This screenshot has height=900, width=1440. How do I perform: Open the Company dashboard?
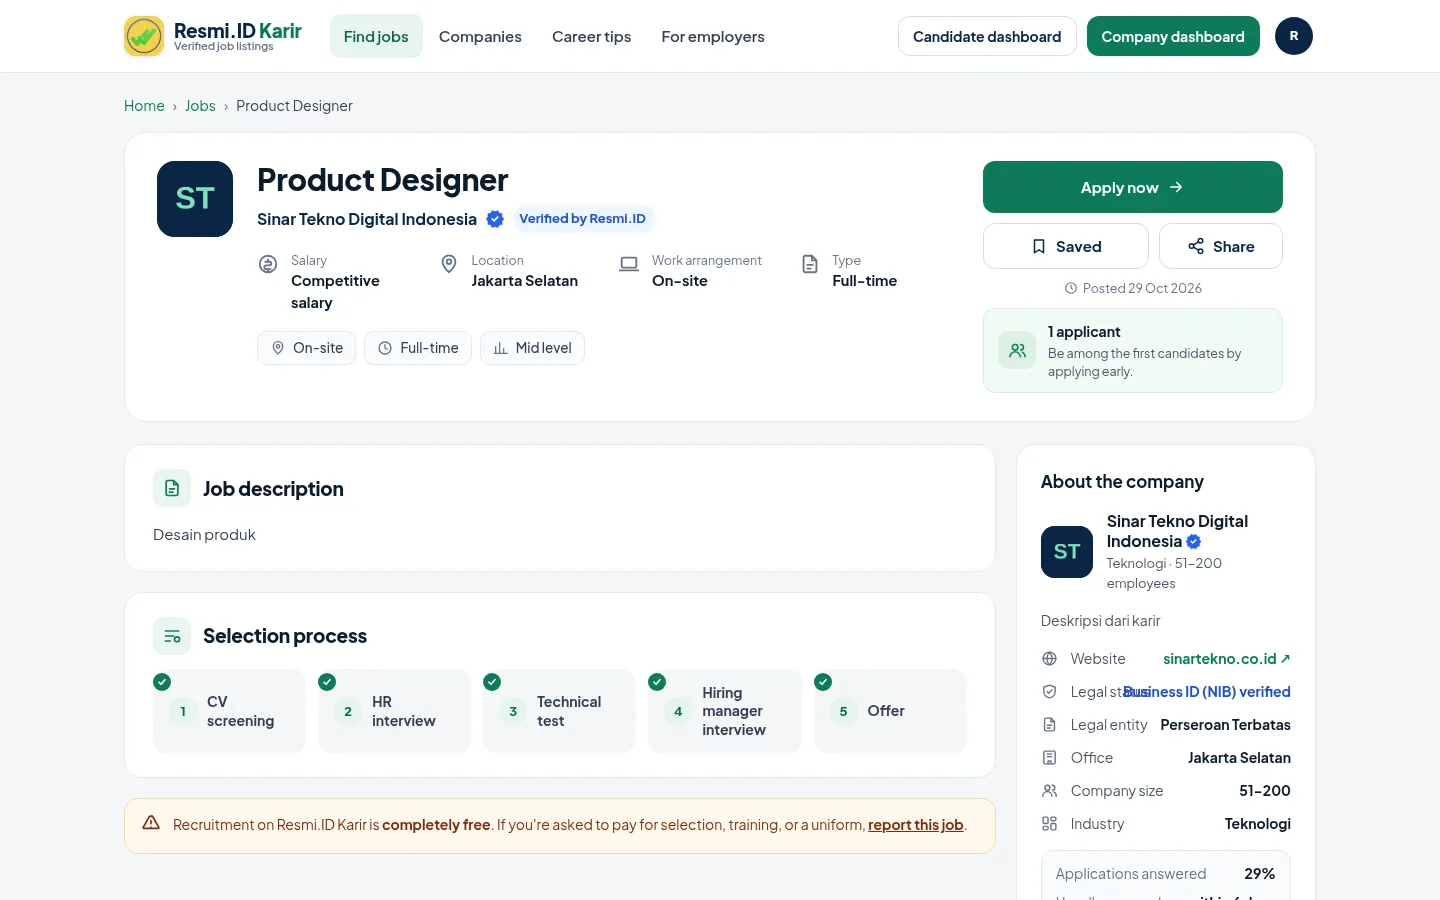(x=1173, y=36)
